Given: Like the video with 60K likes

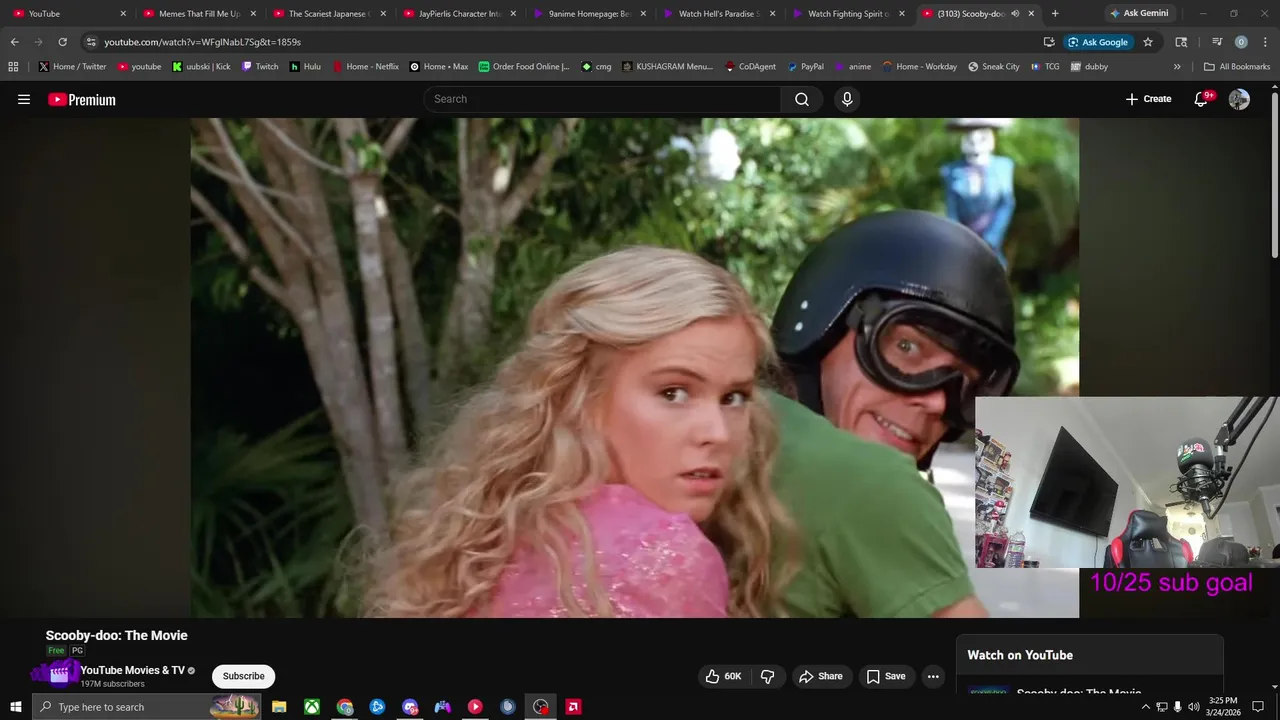Looking at the screenshot, I should pos(723,676).
